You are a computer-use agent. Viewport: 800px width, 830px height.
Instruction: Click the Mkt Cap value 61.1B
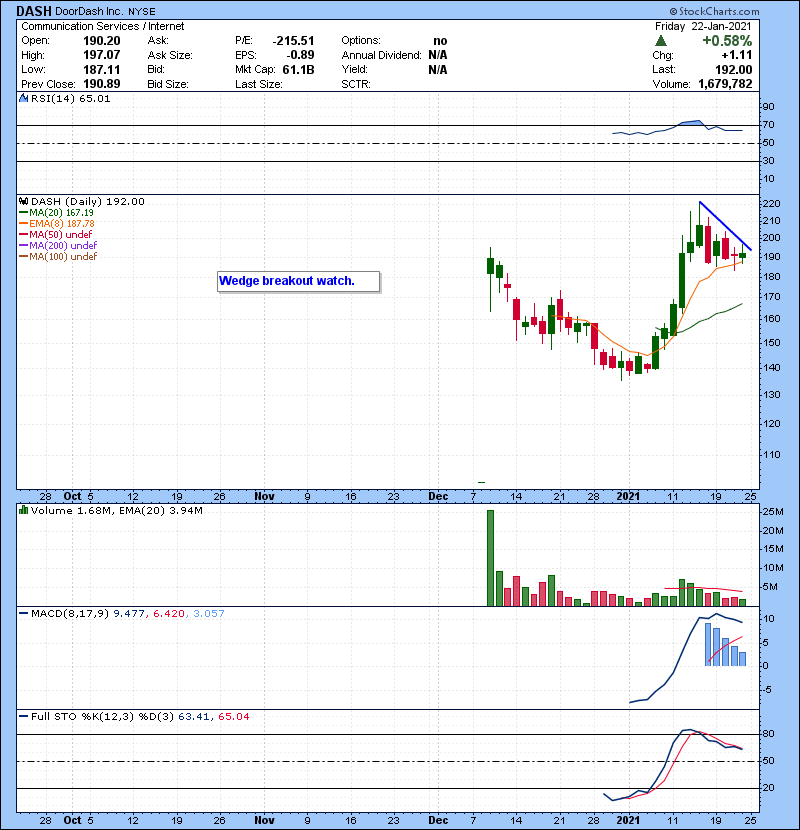tap(299, 69)
